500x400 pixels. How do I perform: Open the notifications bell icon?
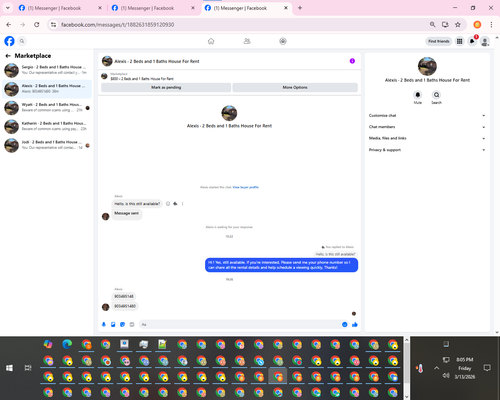pos(472,41)
